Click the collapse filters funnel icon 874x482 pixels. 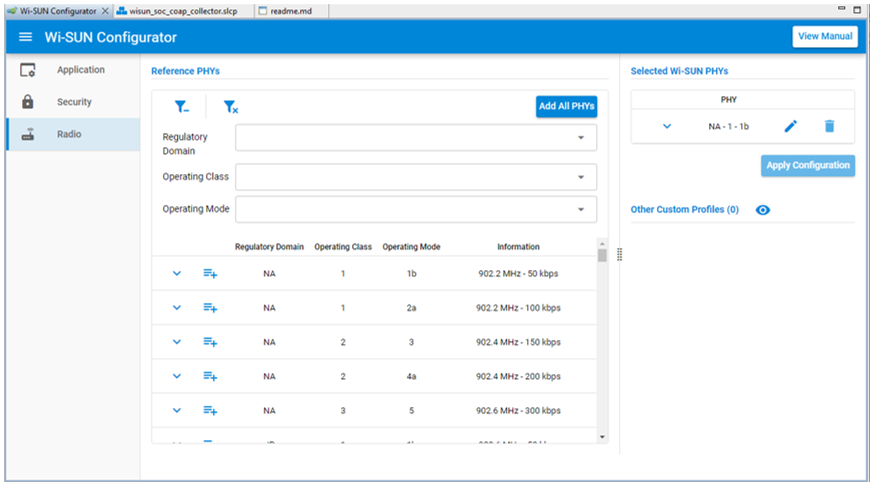pyautogui.click(x=181, y=106)
